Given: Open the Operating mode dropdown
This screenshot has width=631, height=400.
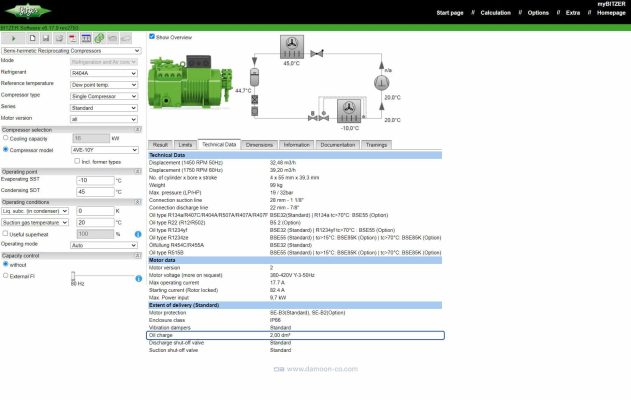Looking at the screenshot, I should 103,244.
